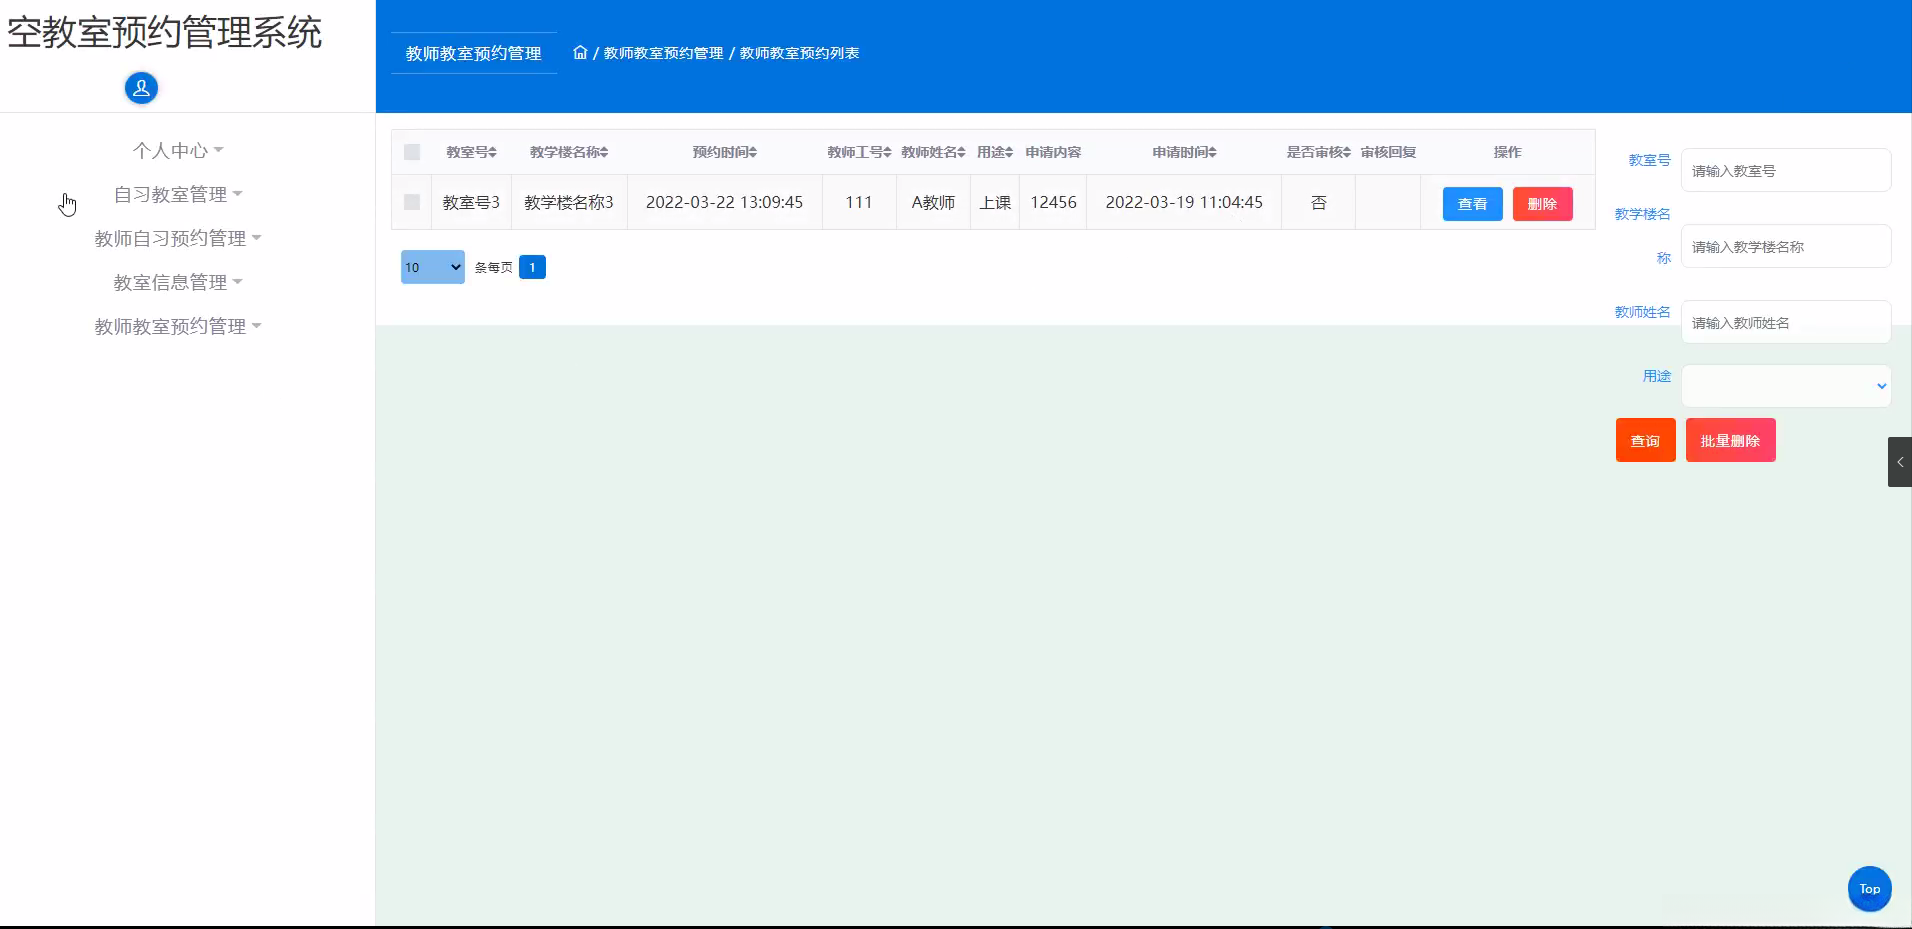Image resolution: width=1912 pixels, height=929 pixels.
Task: Click the home icon in breadcrumb
Action: click(x=580, y=52)
